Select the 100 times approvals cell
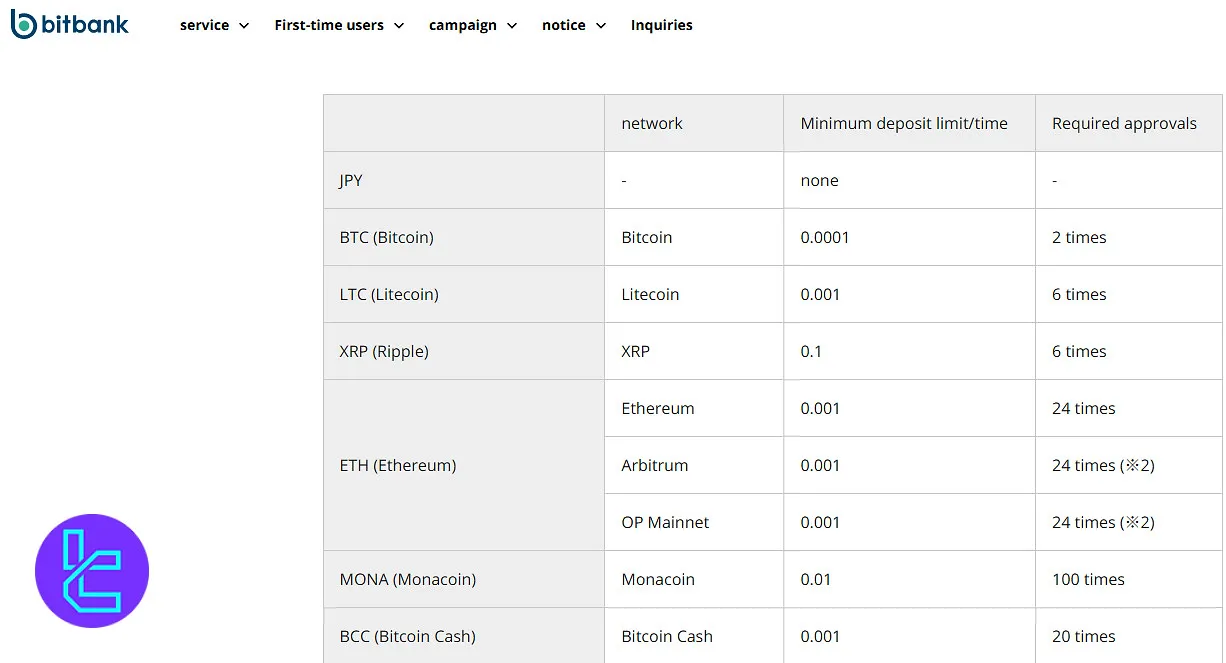Screen dimensions: 1226x663 (1088, 579)
